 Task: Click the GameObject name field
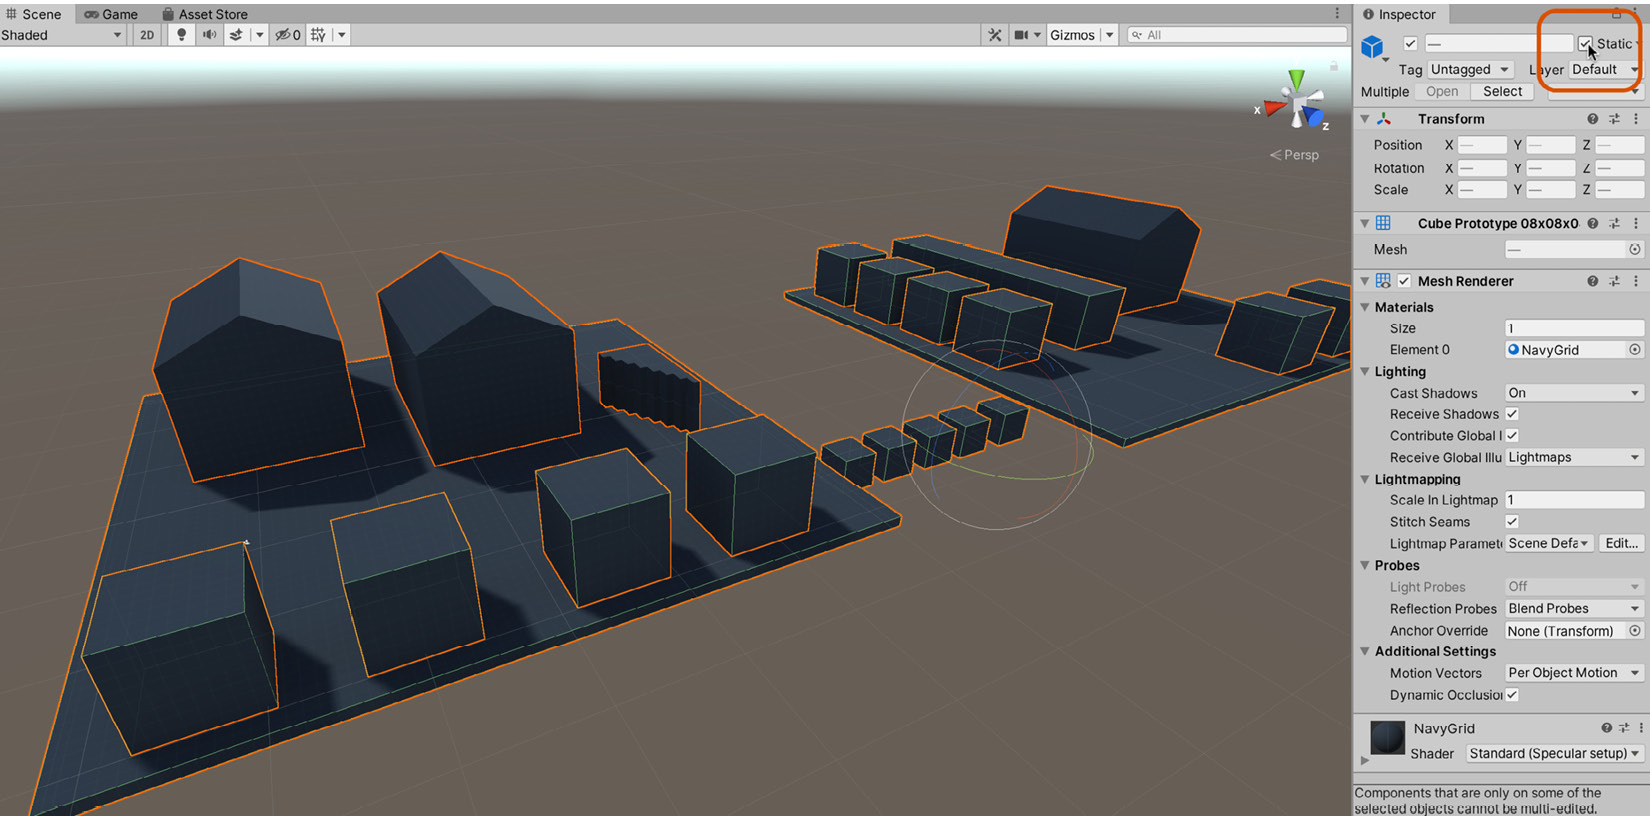(1498, 44)
